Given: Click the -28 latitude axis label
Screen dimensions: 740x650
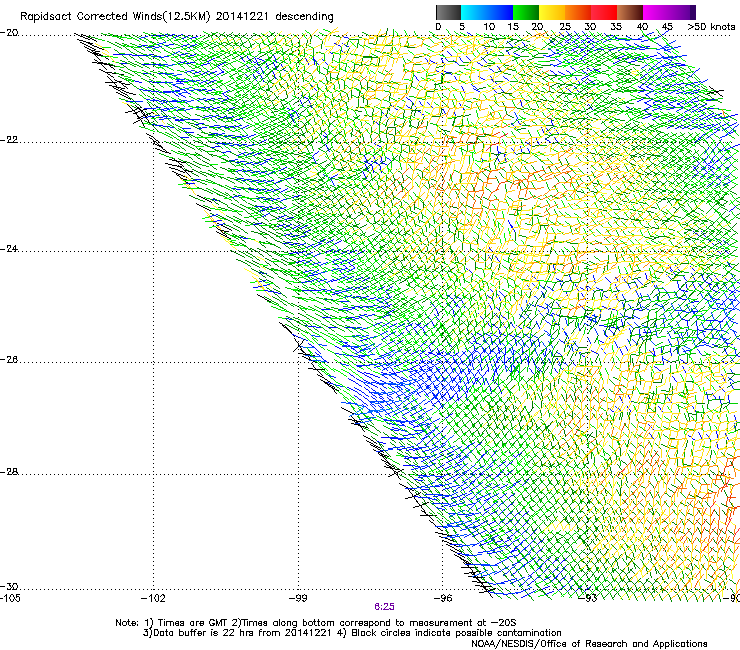Looking at the screenshot, I should click(x=9, y=472).
